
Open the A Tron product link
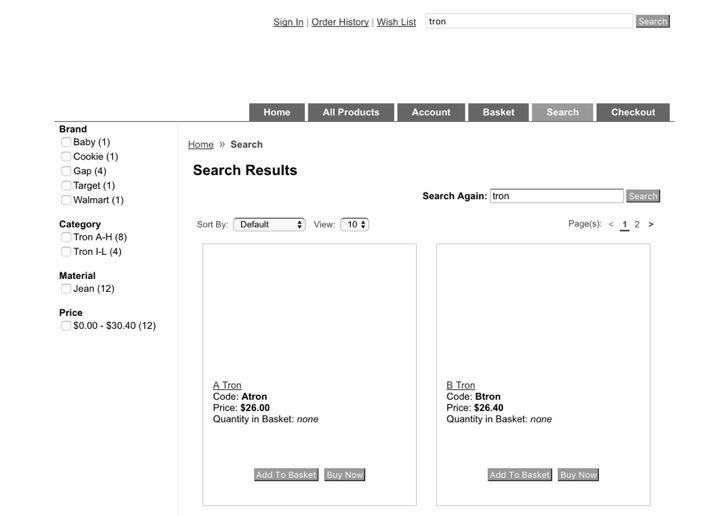tap(227, 385)
